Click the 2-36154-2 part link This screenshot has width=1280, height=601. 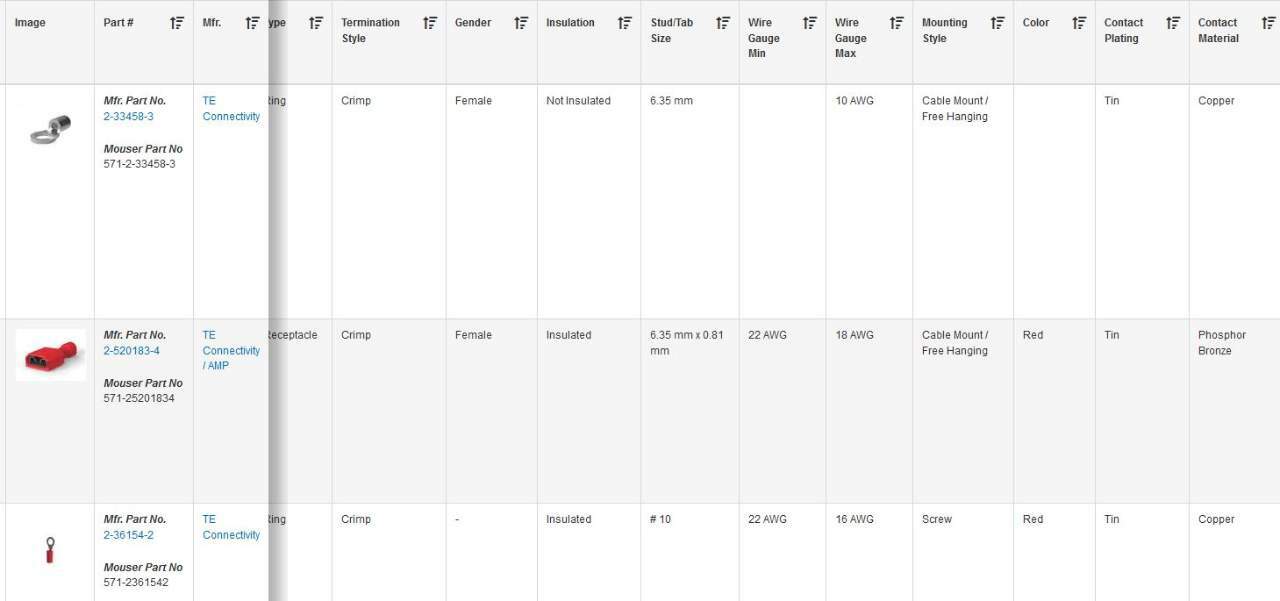128,535
